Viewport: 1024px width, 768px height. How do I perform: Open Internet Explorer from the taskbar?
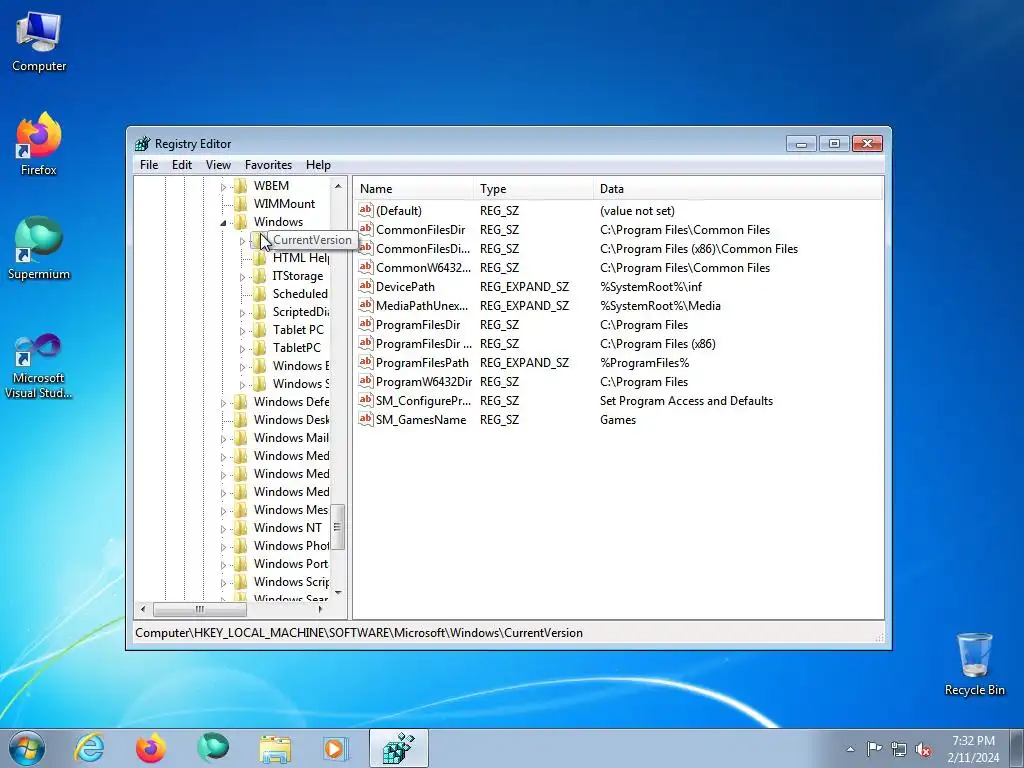pos(89,748)
